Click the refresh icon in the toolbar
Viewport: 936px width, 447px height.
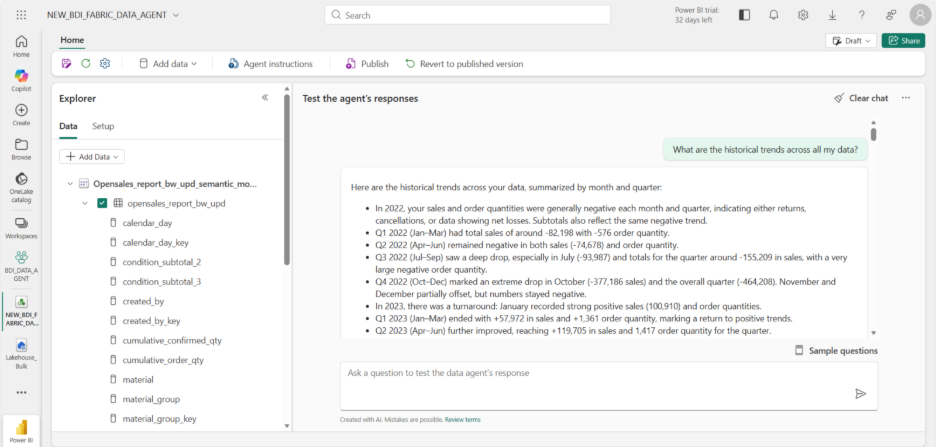(x=86, y=64)
